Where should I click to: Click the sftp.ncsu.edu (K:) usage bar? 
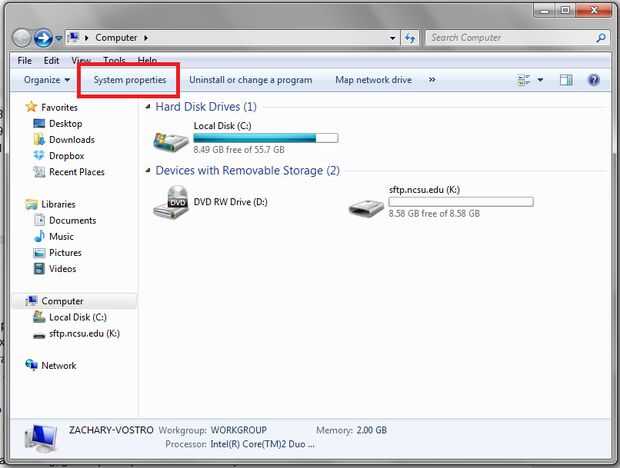point(461,202)
